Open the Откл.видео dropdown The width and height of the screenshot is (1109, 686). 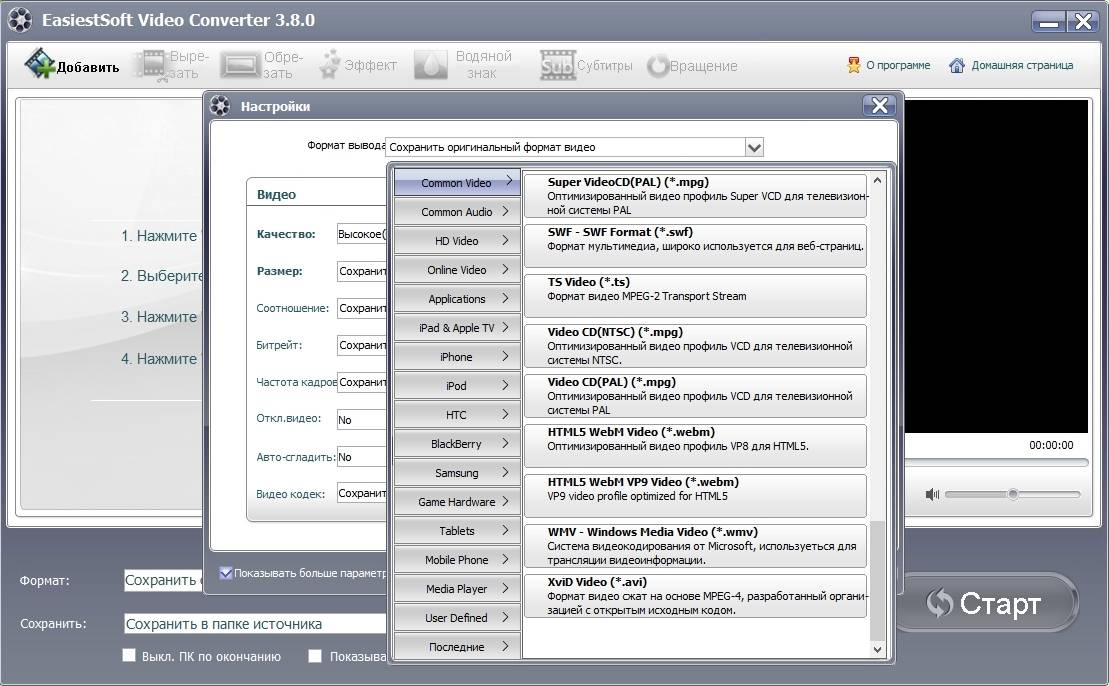[x=362, y=419]
